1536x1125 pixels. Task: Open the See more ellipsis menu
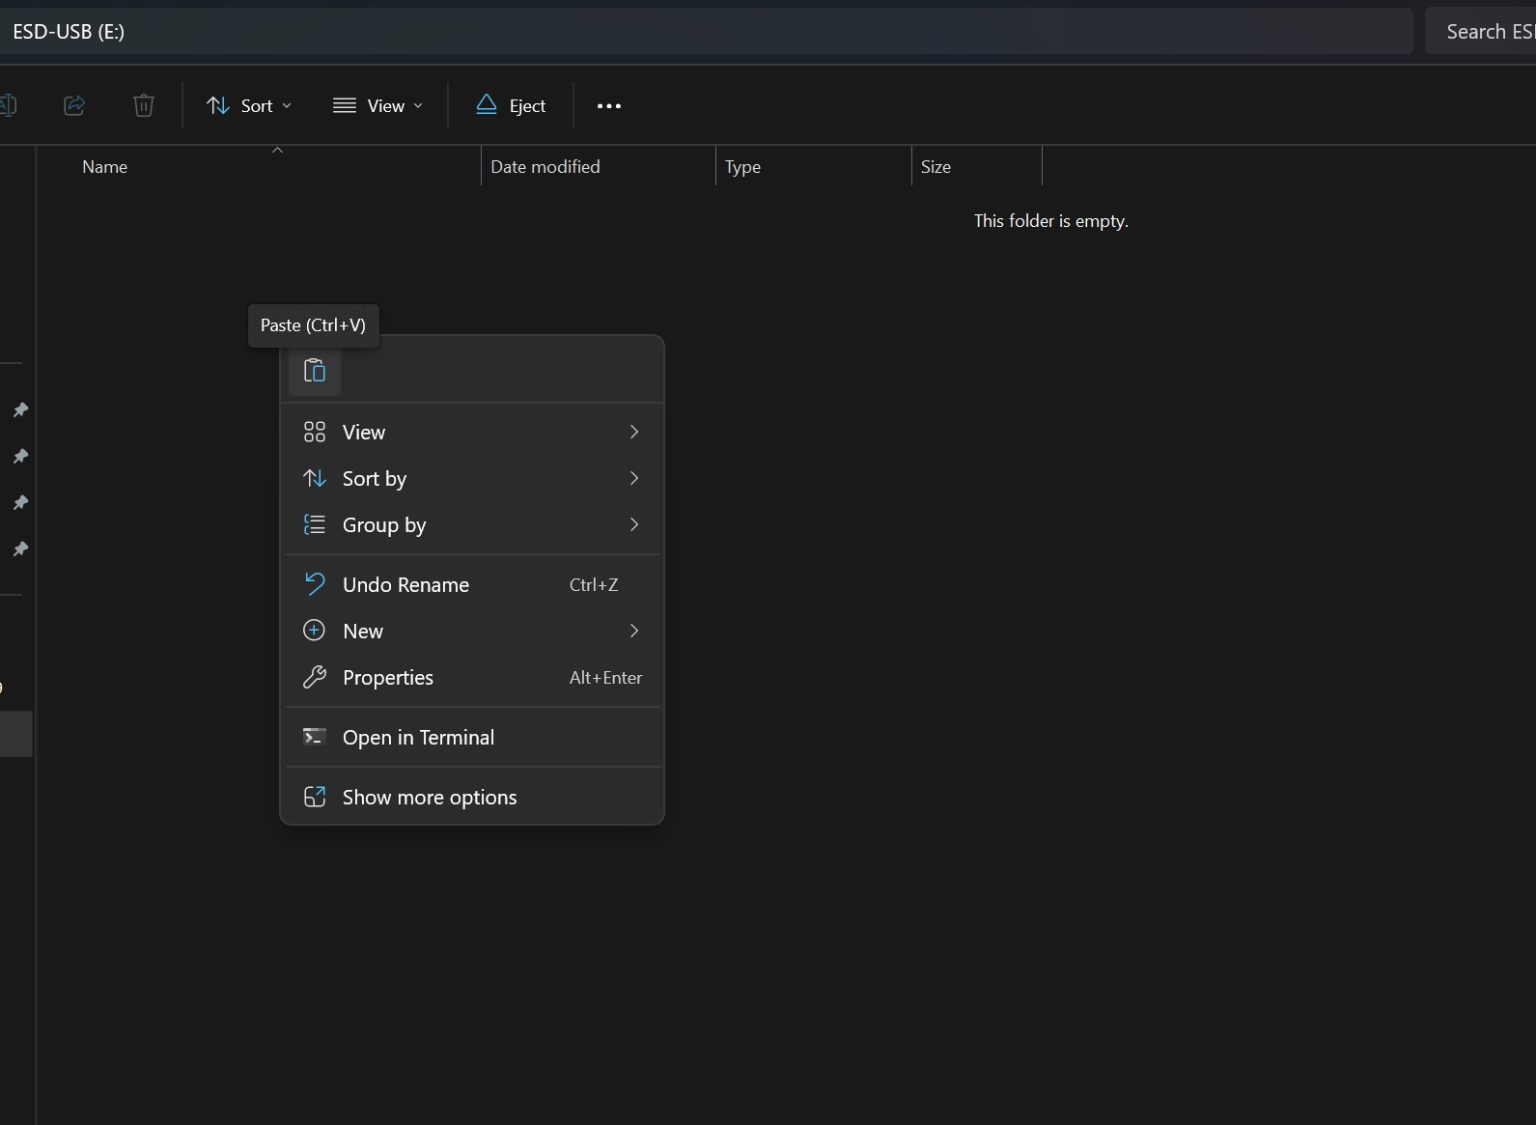[x=609, y=106]
